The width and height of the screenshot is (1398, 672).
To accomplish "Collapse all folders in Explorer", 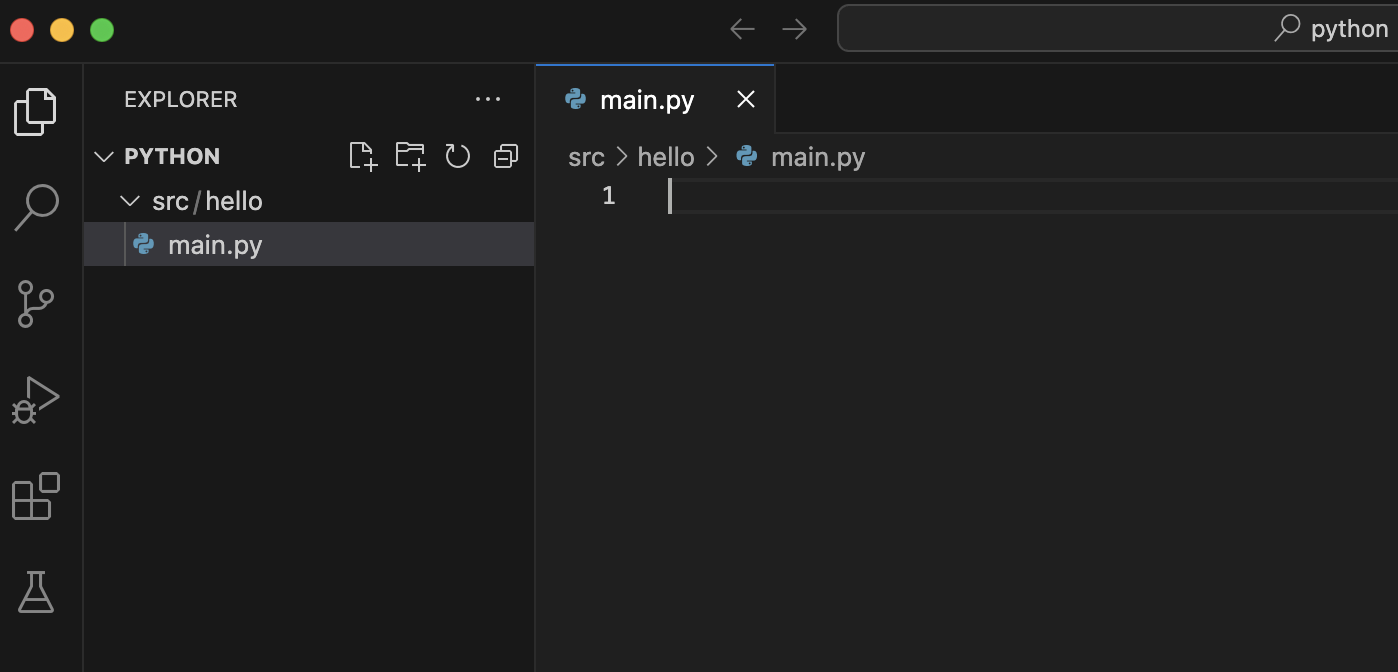I will 506,156.
